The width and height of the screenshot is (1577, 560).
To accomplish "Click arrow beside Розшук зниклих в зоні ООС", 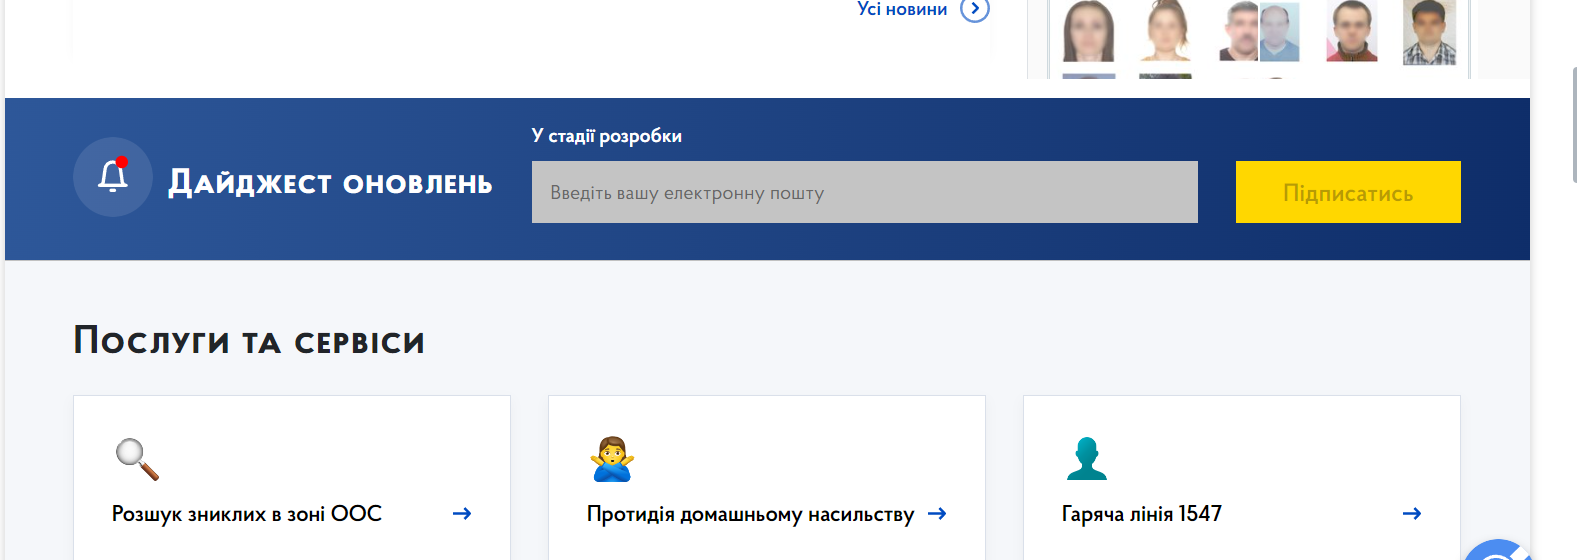I will pyautogui.click(x=461, y=514).
